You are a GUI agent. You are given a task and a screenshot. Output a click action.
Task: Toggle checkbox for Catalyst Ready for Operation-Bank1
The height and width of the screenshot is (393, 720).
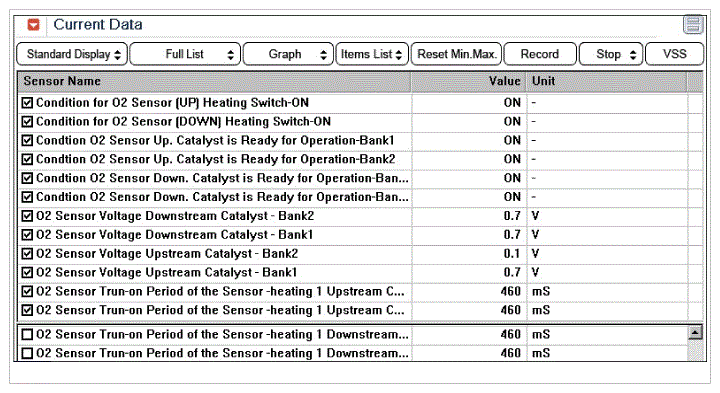coord(27,140)
